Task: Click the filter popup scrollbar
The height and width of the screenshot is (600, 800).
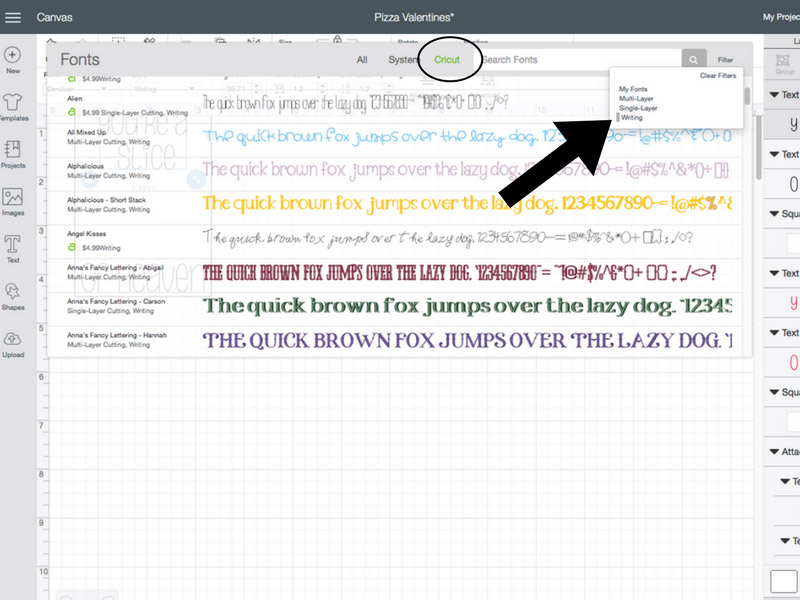Action: pyautogui.click(x=747, y=96)
